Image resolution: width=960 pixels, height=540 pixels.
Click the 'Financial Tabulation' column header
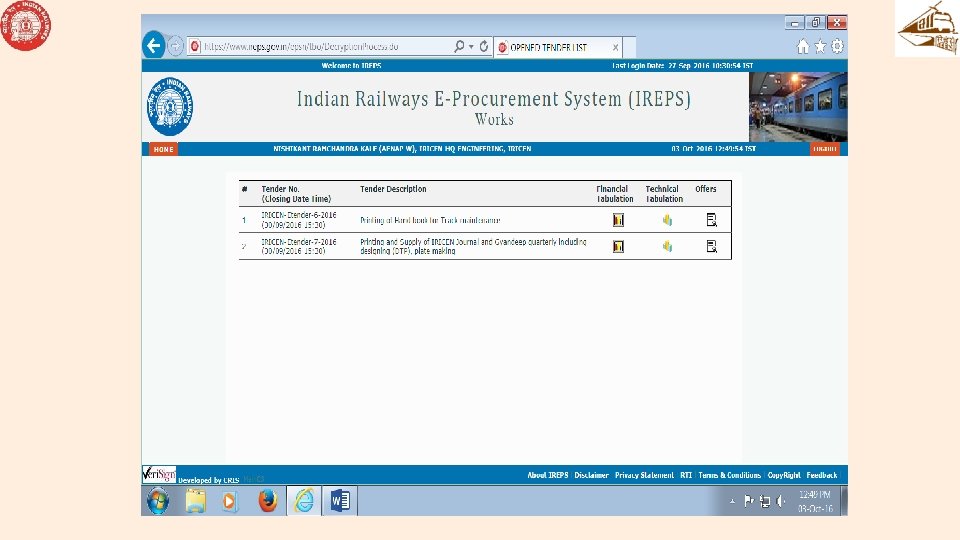tap(615, 194)
